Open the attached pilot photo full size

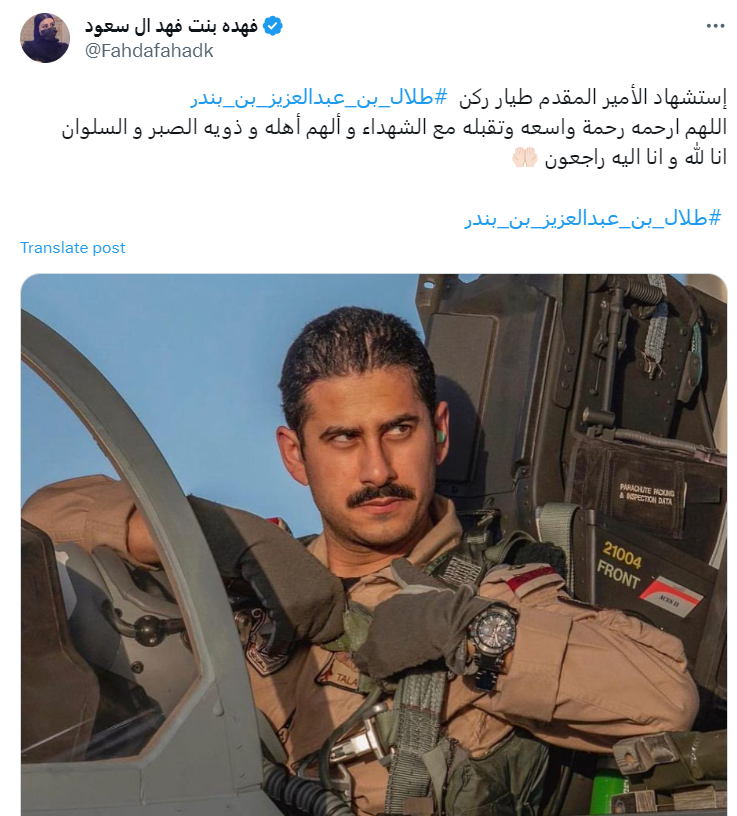tap(374, 544)
